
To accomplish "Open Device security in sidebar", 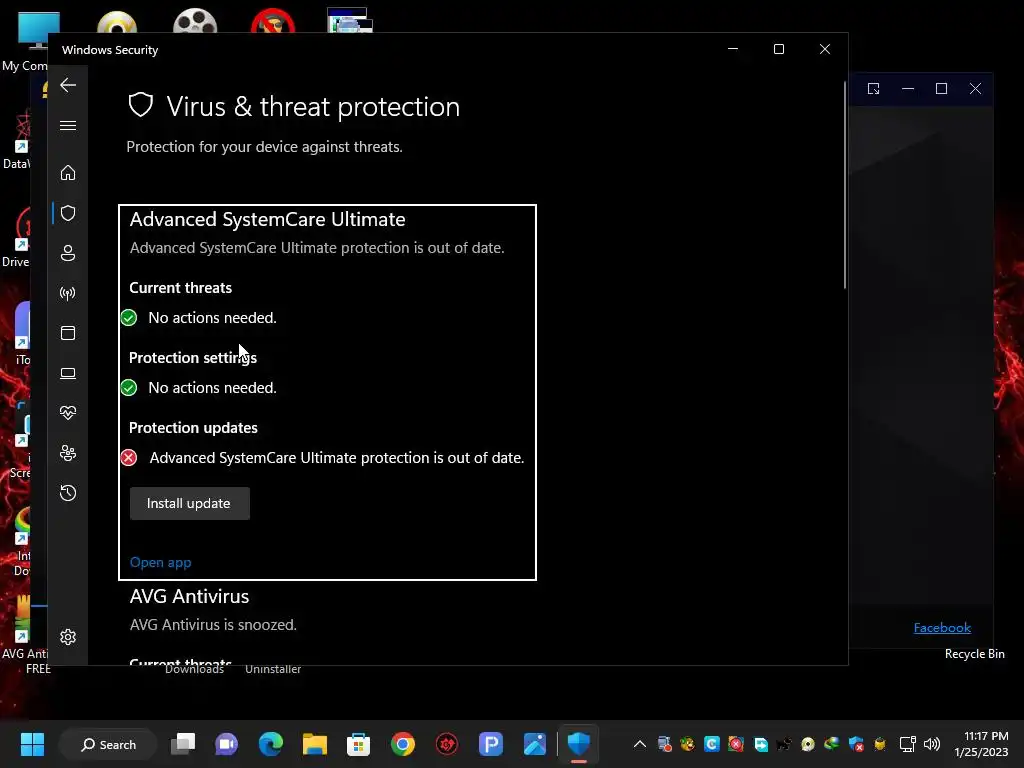I will point(68,373).
